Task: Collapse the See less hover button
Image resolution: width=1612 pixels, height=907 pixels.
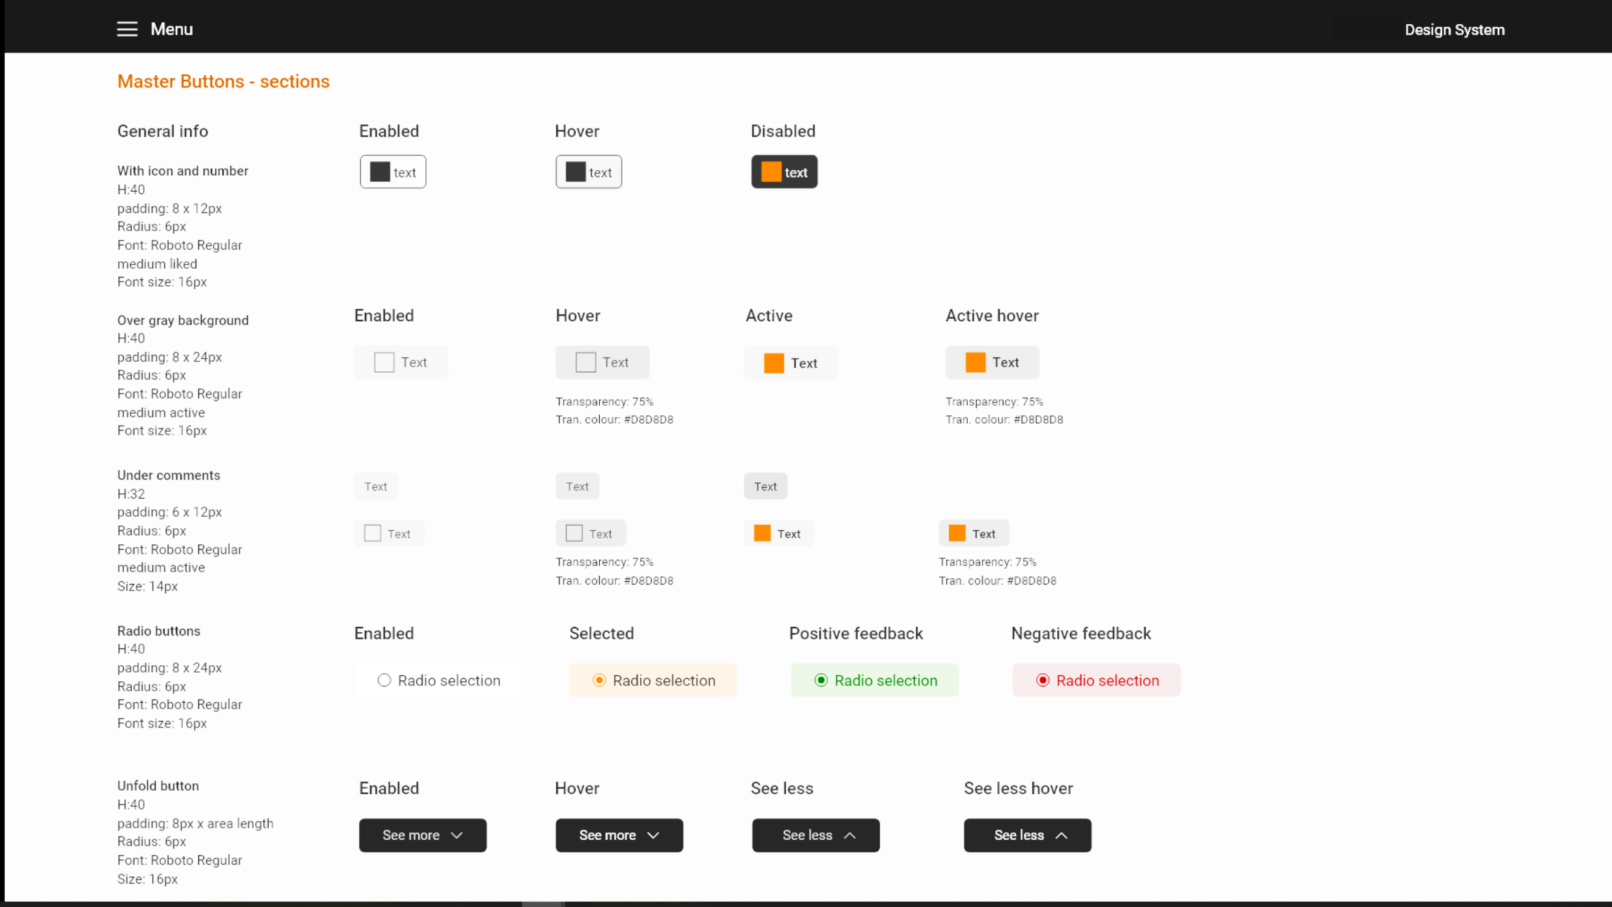Action: click(1027, 835)
